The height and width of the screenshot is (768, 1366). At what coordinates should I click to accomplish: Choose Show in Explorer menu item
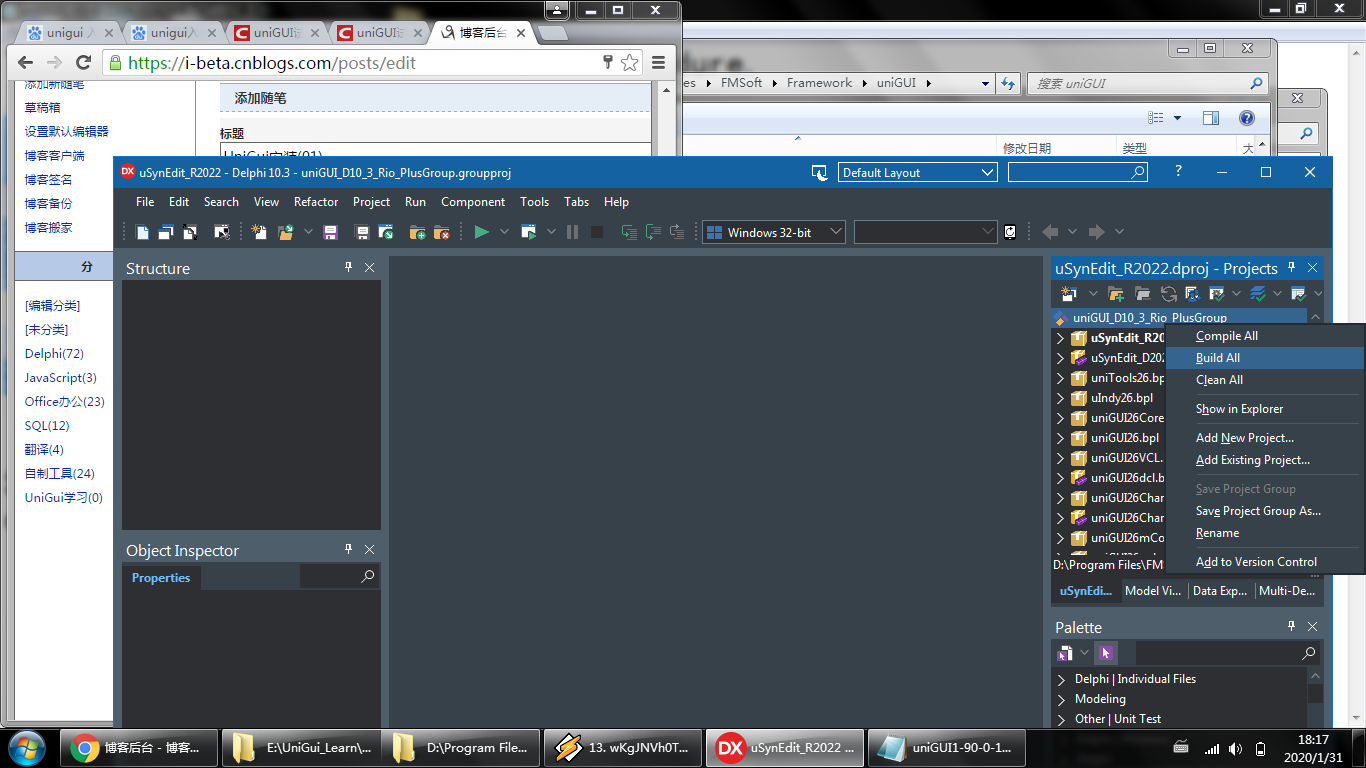click(1265, 409)
